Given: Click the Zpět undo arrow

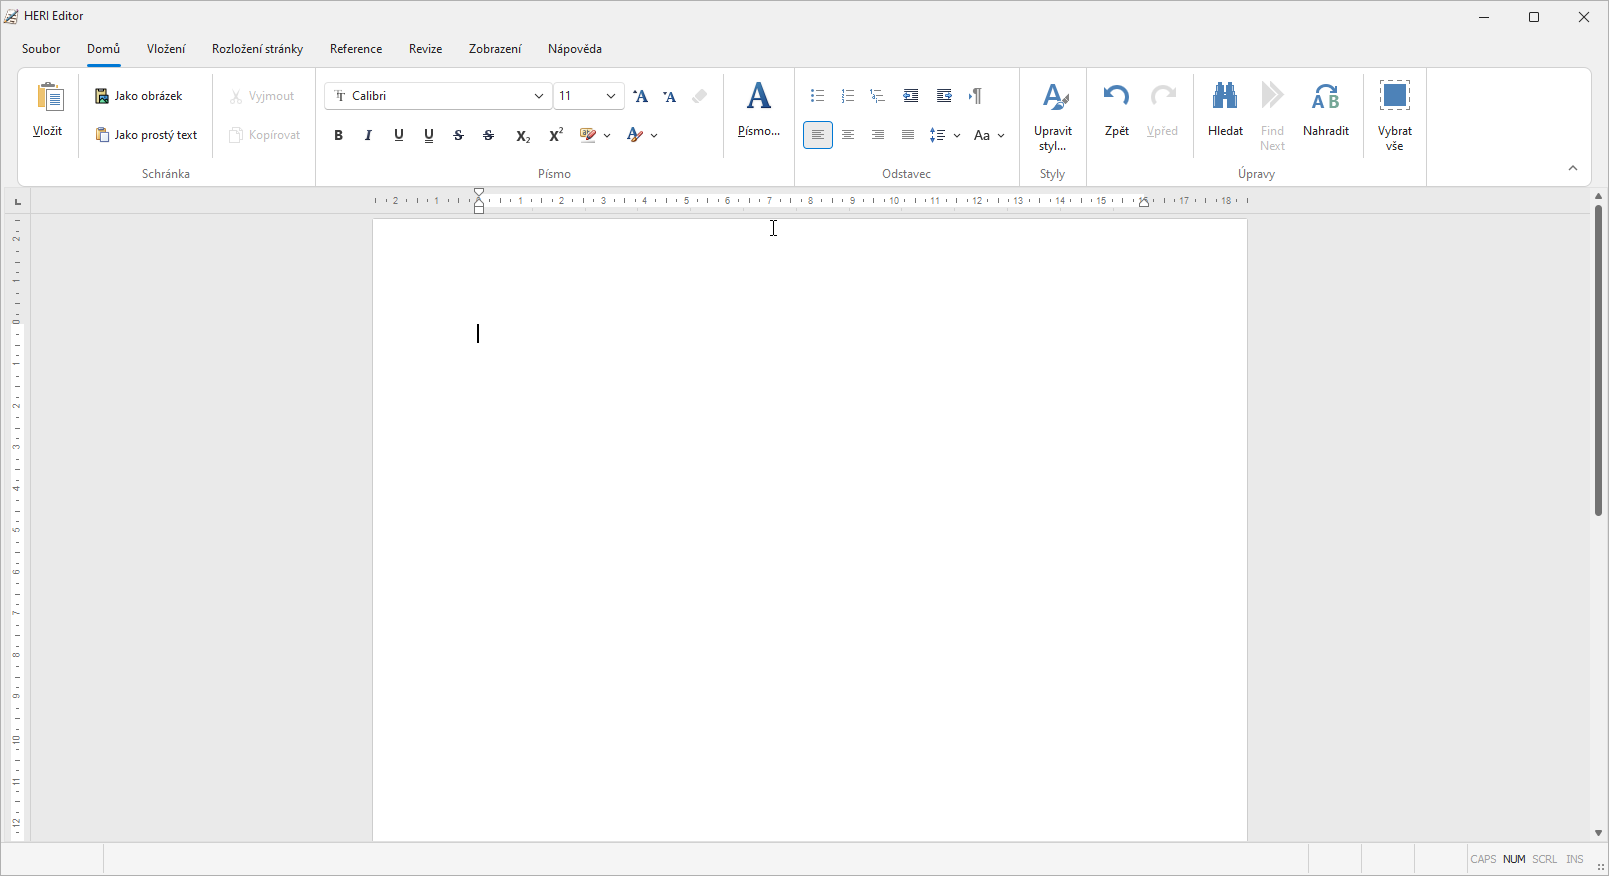Looking at the screenshot, I should tap(1116, 96).
